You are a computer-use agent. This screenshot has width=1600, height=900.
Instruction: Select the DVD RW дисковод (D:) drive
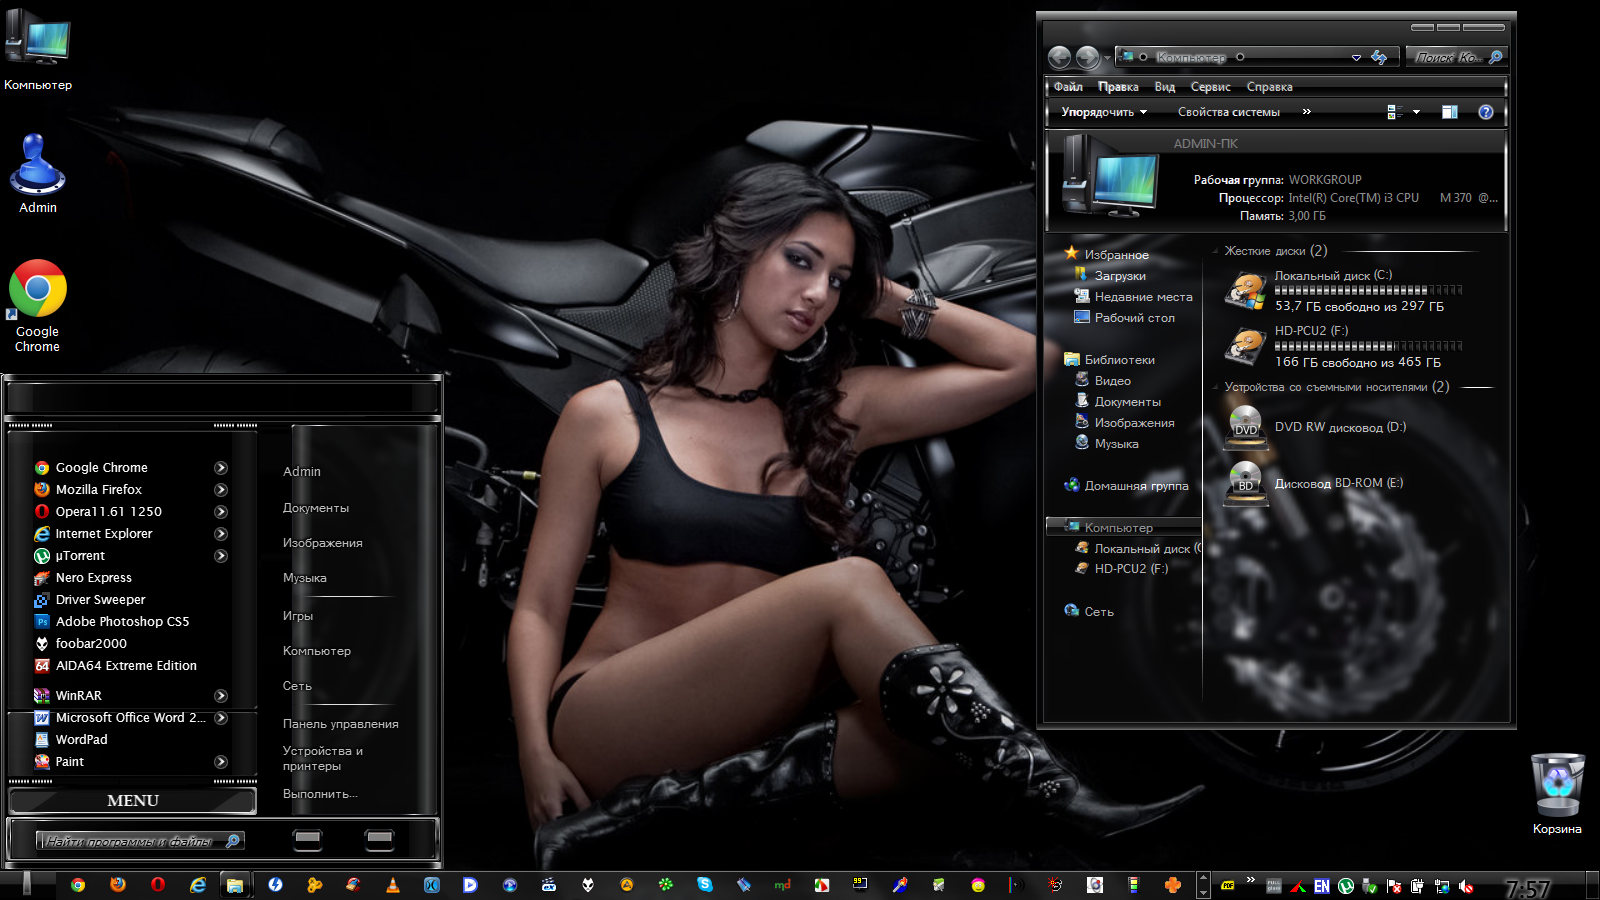[1339, 427]
